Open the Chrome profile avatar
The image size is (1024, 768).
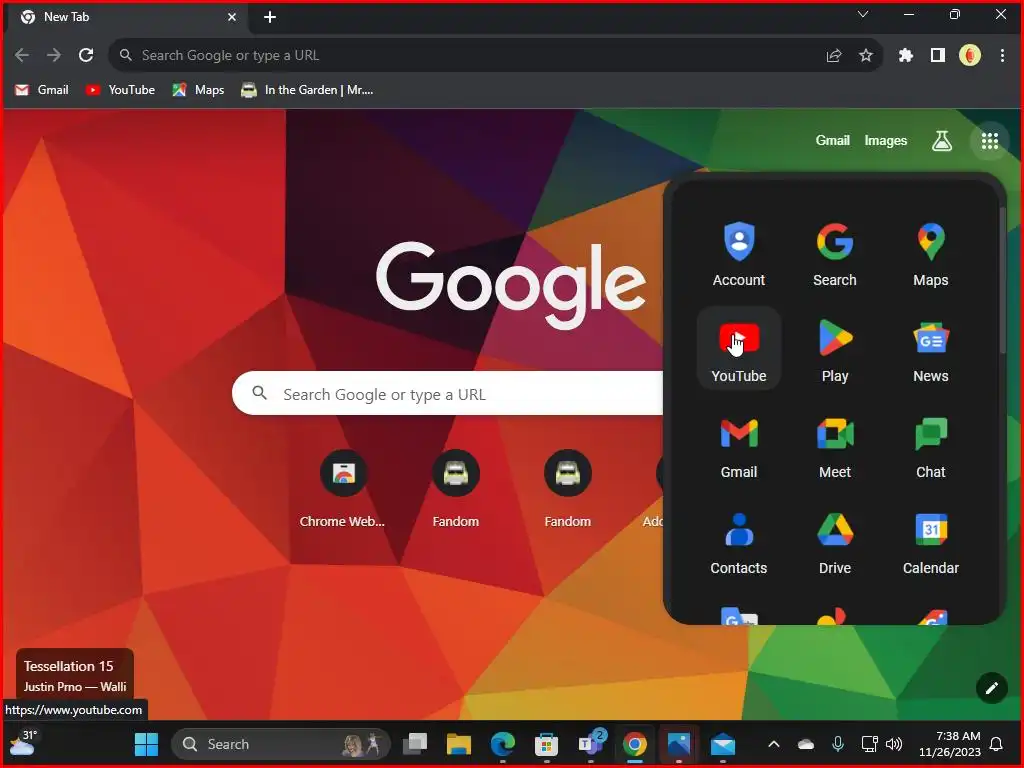(x=970, y=56)
